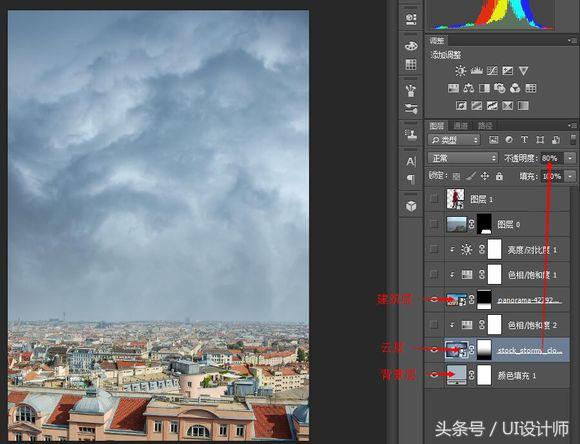
Task: Toggle lock all padlock icon
Action: click(499, 176)
